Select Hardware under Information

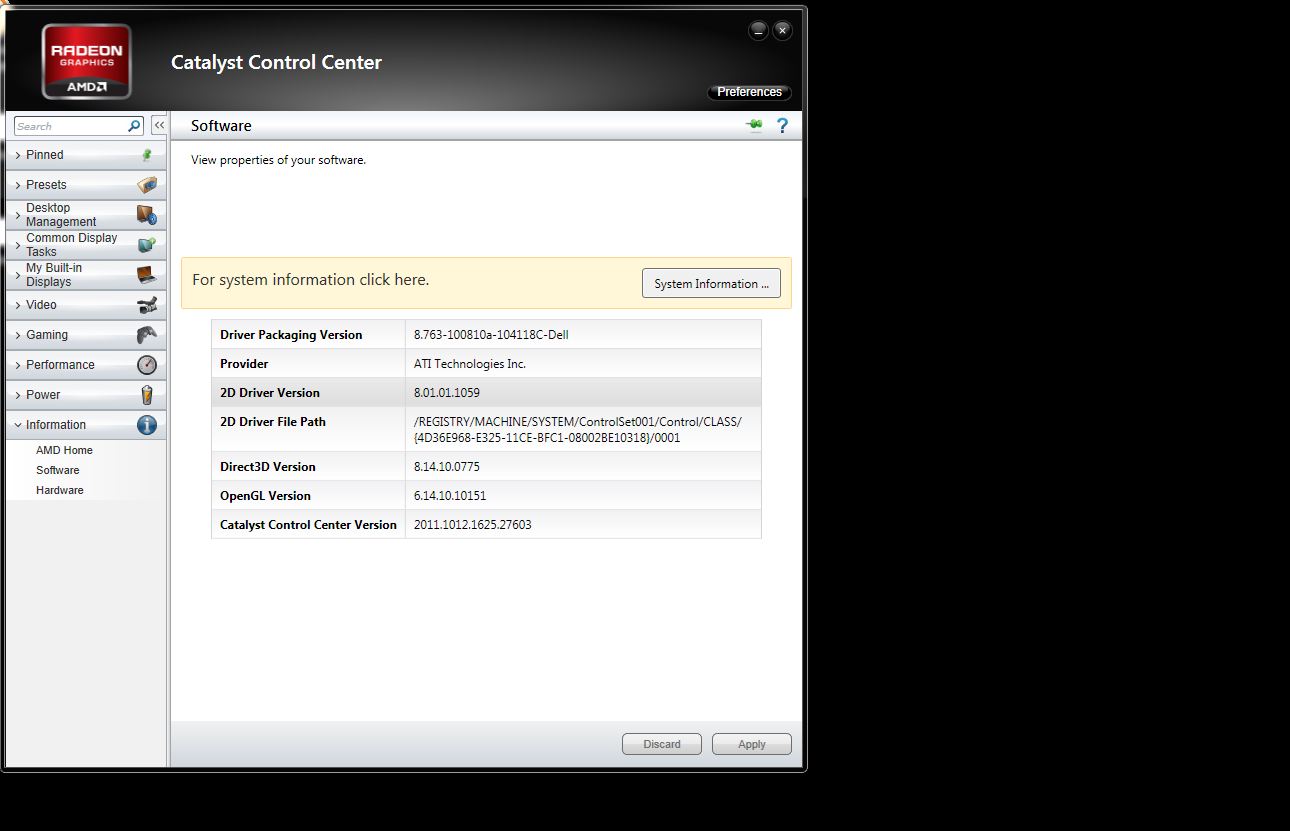[60, 490]
